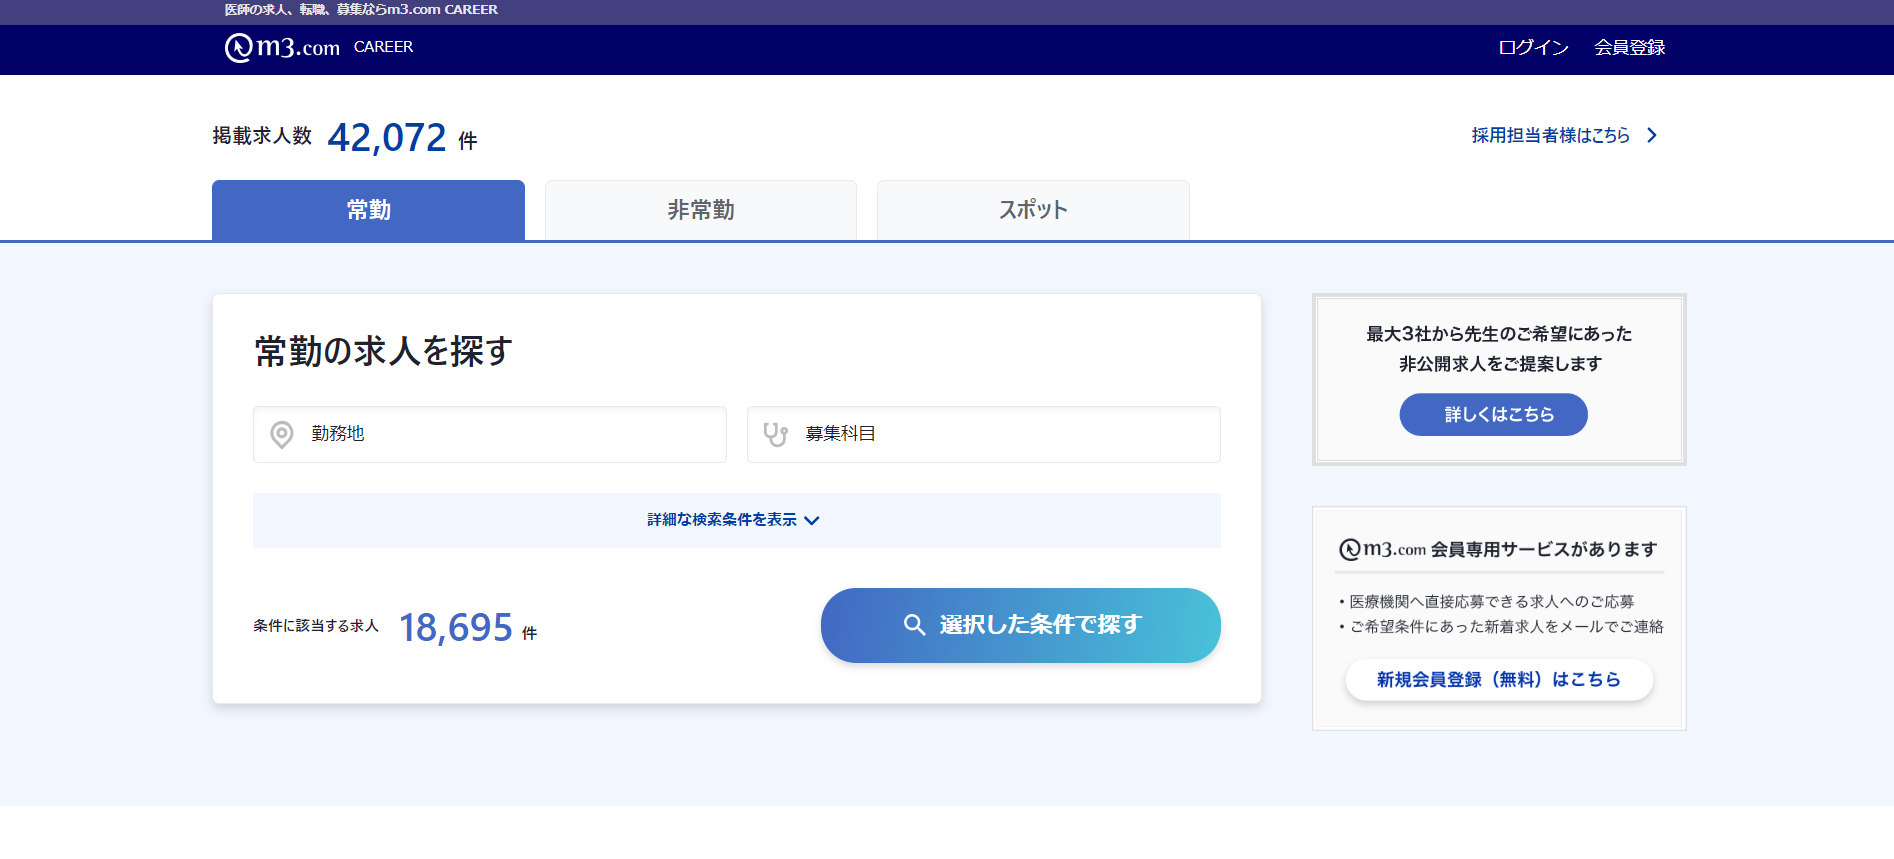
Task: Click the magnifying glass search icon
Action: [x=914, y=625]
